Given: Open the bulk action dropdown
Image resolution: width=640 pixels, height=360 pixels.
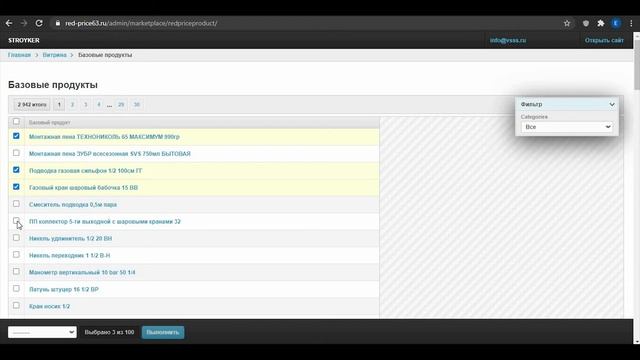Looking at the screenshot, I should click(x=42, y=332).
